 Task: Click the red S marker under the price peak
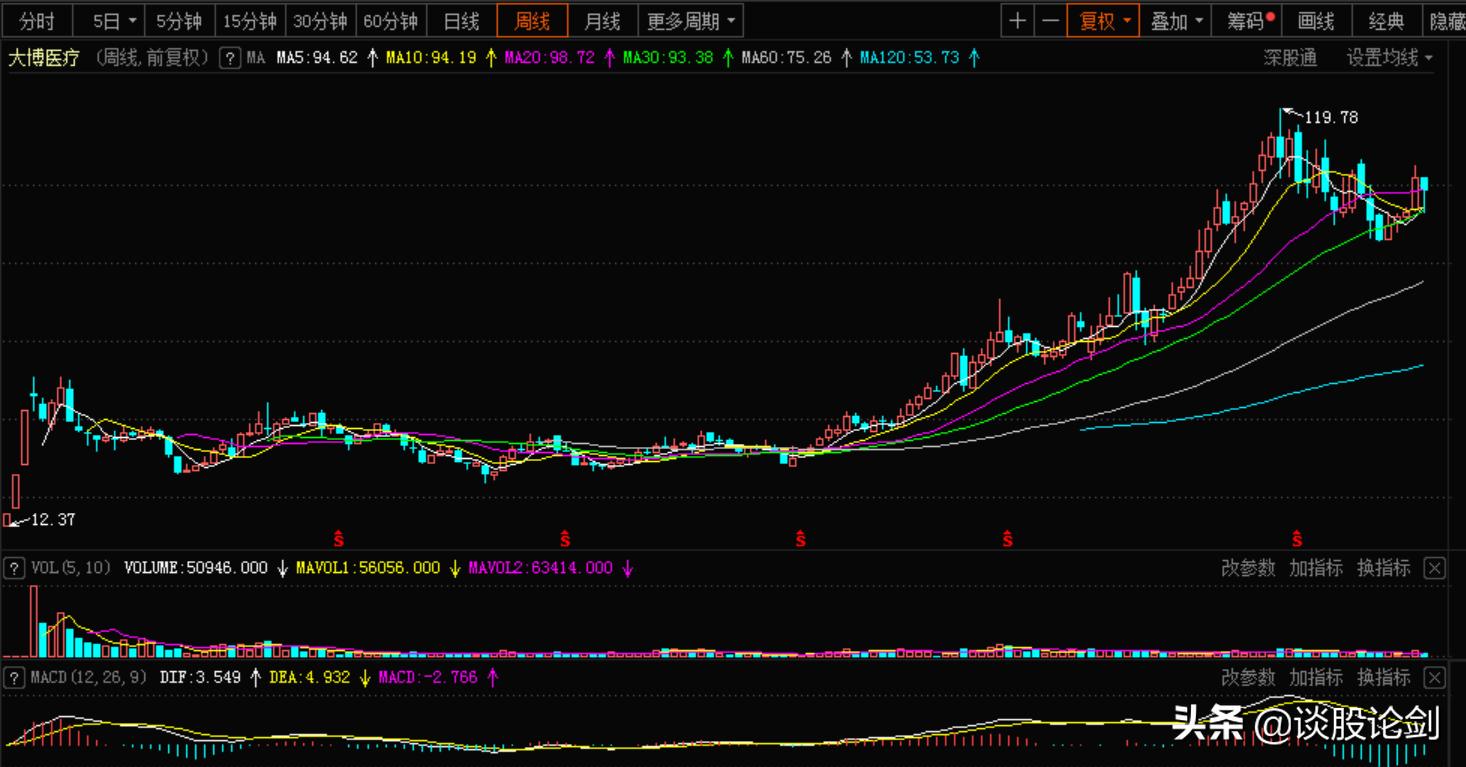[1297, 539]
